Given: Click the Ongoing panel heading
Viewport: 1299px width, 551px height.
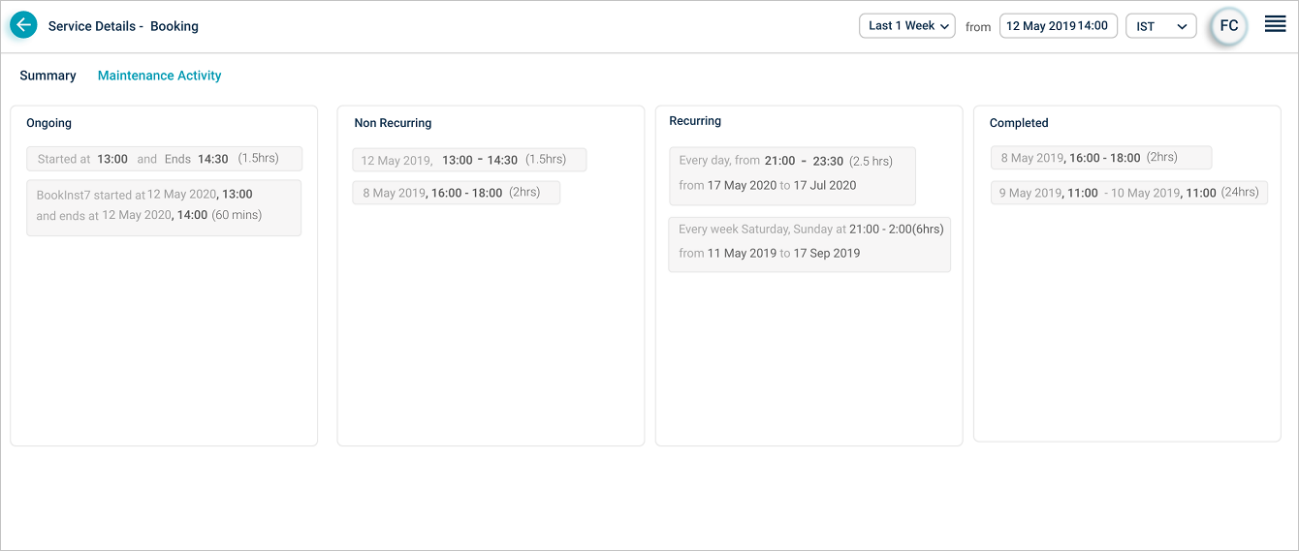Looking at the screenshot, I should pos(49,123).
